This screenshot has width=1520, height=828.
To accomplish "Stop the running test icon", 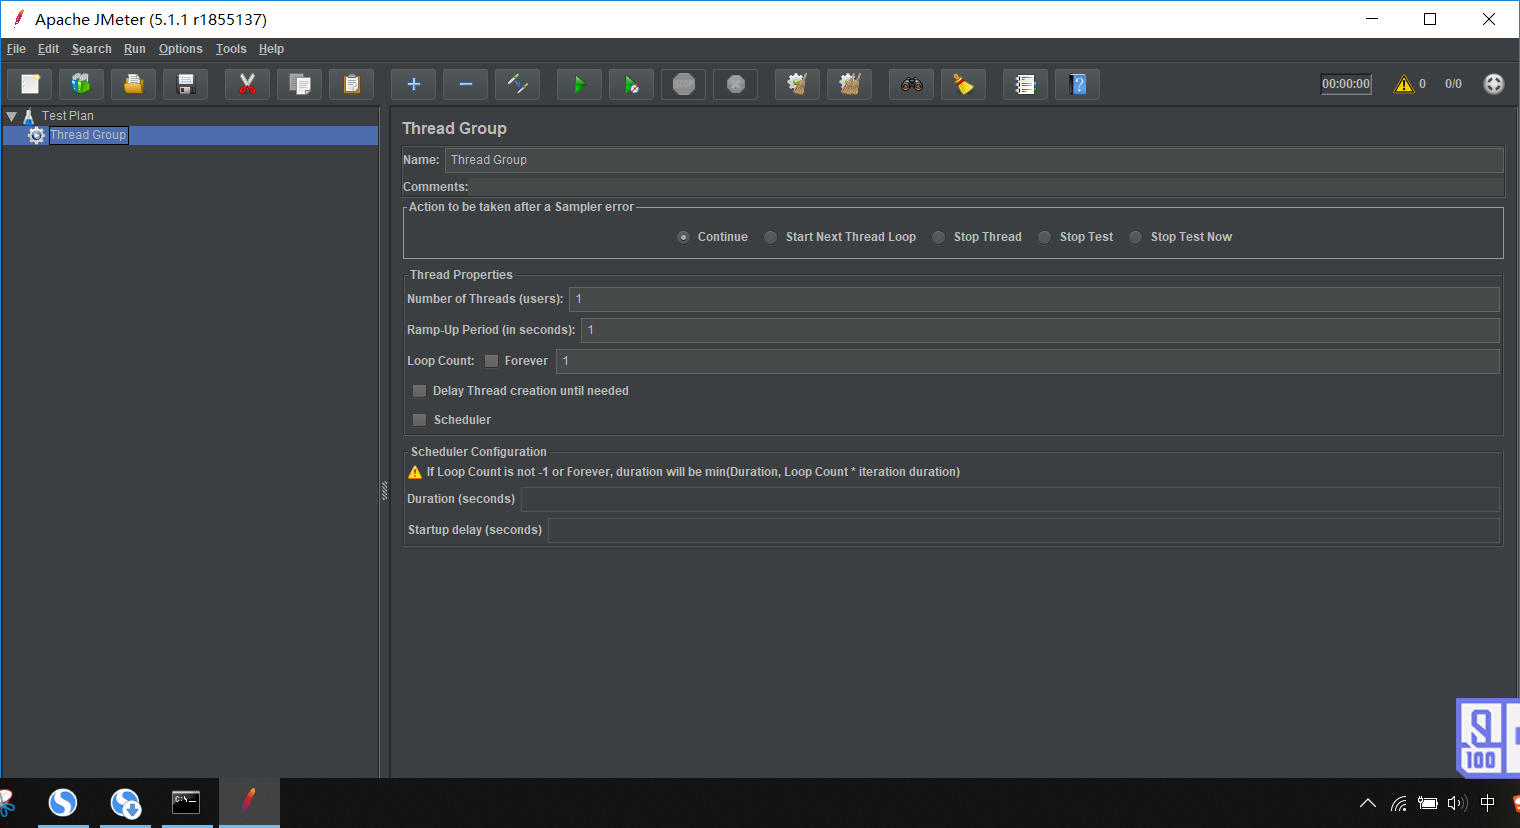I will tap(683, 84).
